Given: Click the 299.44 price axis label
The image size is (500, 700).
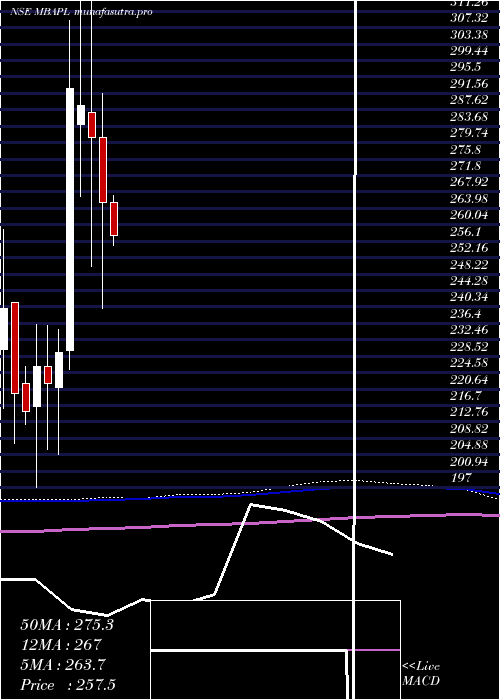Looking at the screenshot, I should tap(469, 51).
